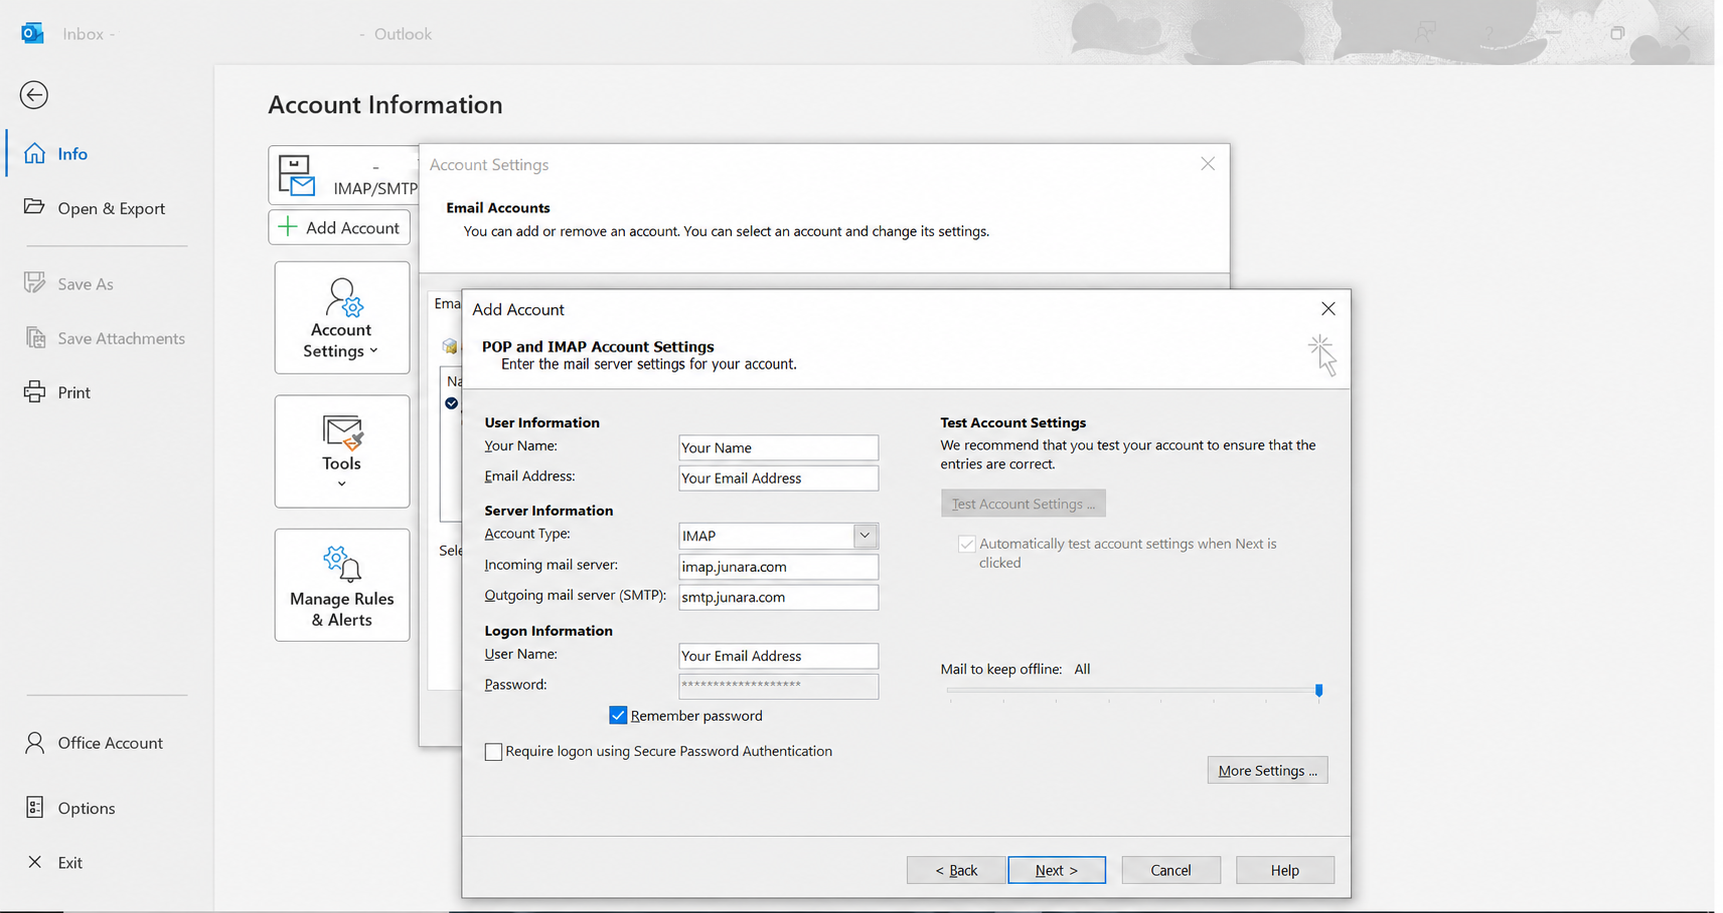
Task: Click the Outgoing mail server SMTP field
Action: 778,597
